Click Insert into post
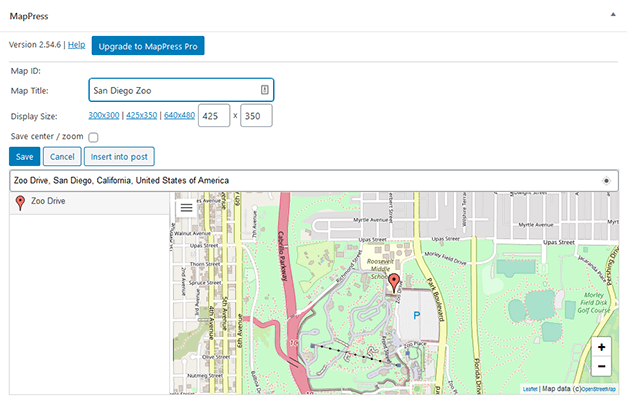 point(118,157)
